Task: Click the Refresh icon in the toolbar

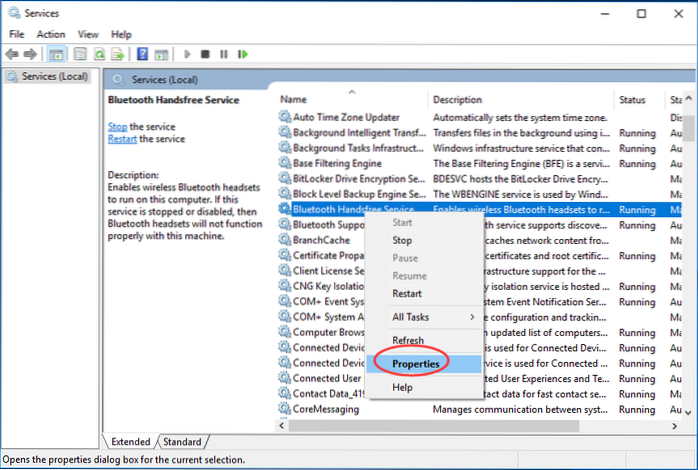Action: click(x=100, y=54)
